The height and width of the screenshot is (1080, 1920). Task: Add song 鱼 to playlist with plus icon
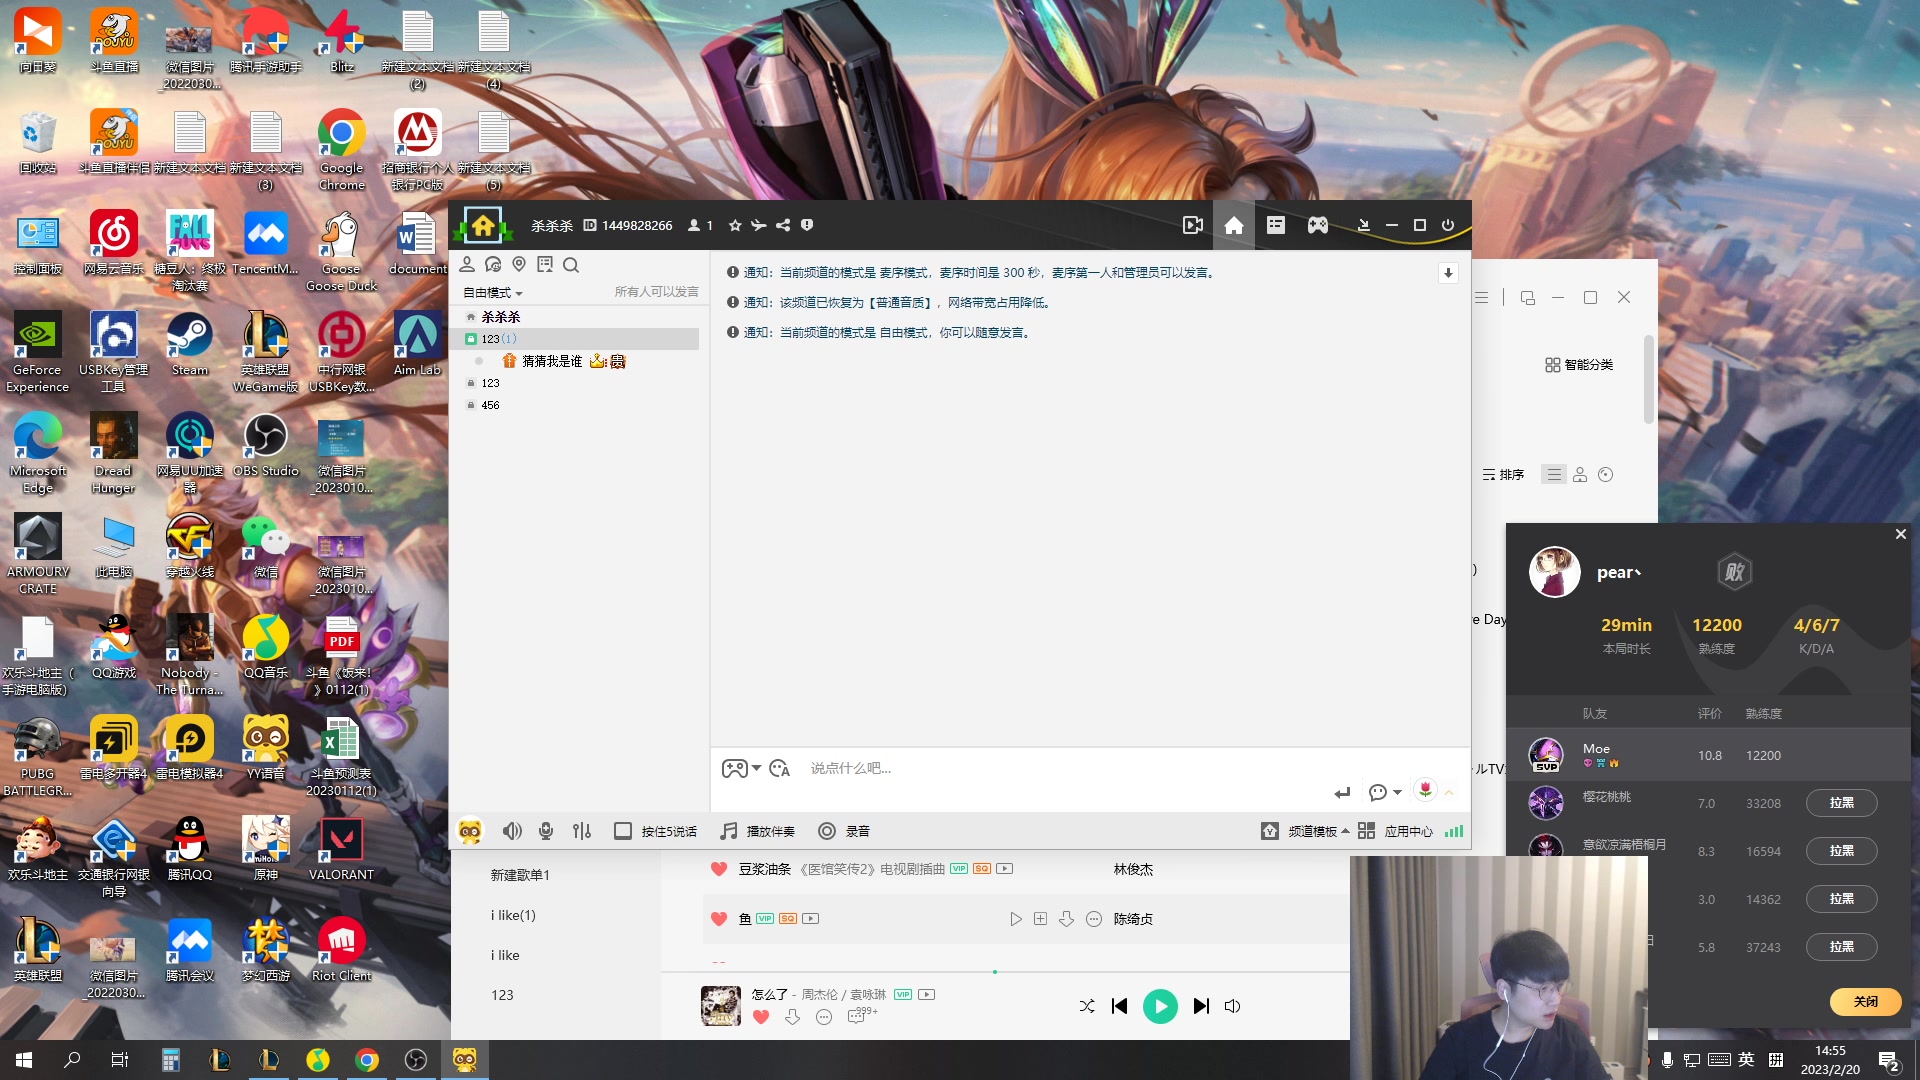coord(1040,919)
